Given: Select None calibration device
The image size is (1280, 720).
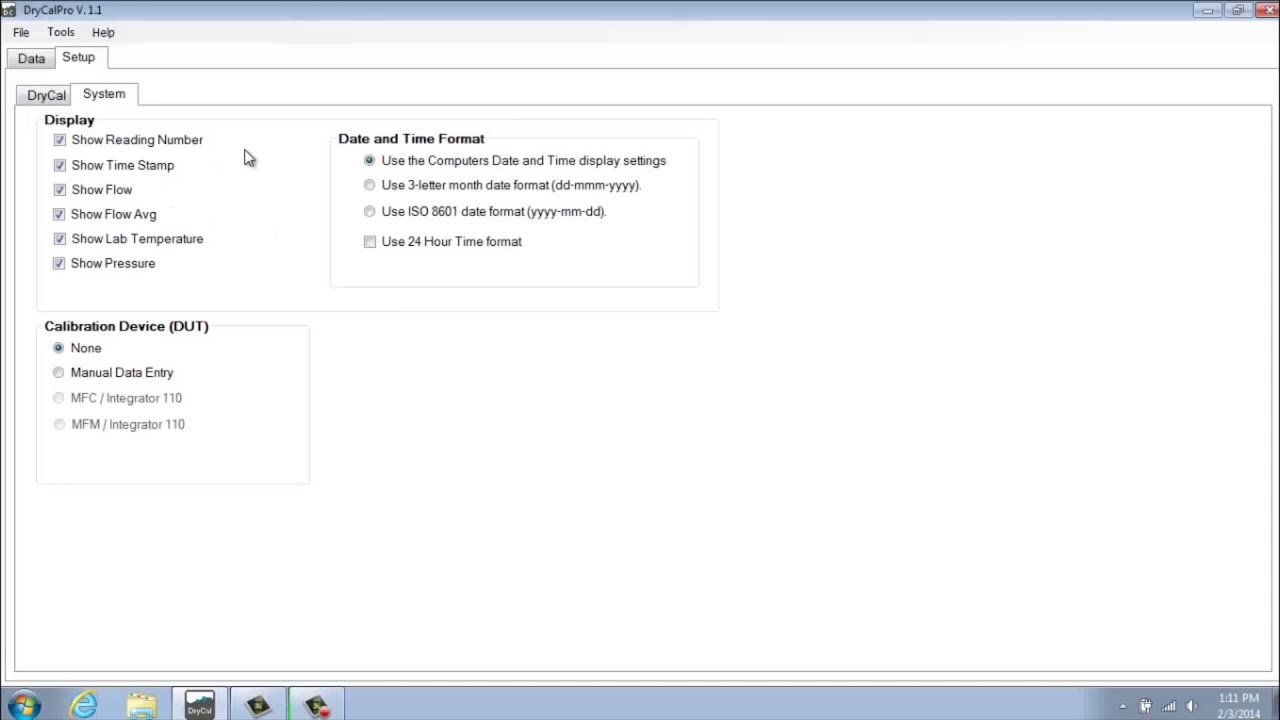Looking at the screenshot, I should coord(59,348).
